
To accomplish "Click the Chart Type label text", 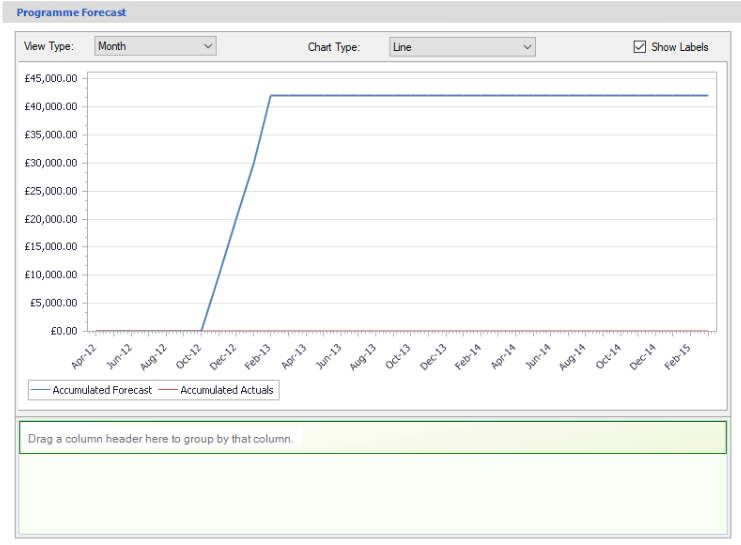I will point(333,47).
